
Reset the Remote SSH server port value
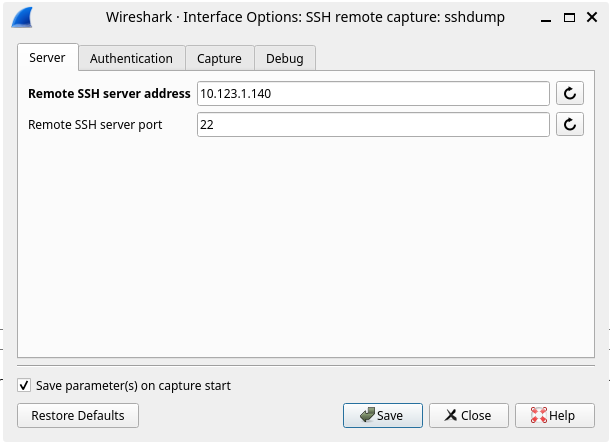569,125
